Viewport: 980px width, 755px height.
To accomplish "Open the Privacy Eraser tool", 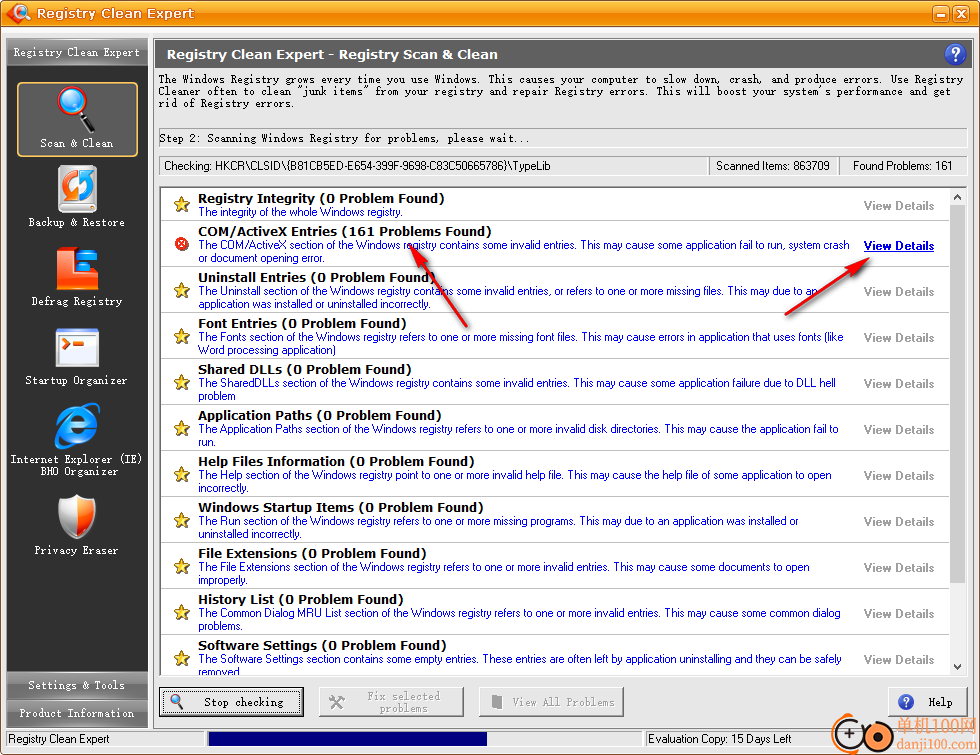I will pyautogui.click(x=78, y=525).
